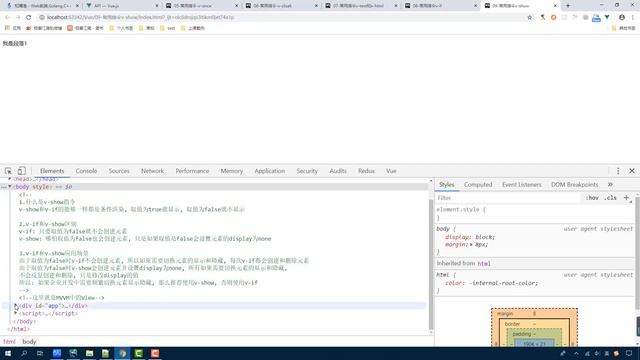Viewport: 640px width, 360px height.
Task: Select the closing </html> tag row
Action: [x=18, y=329]
